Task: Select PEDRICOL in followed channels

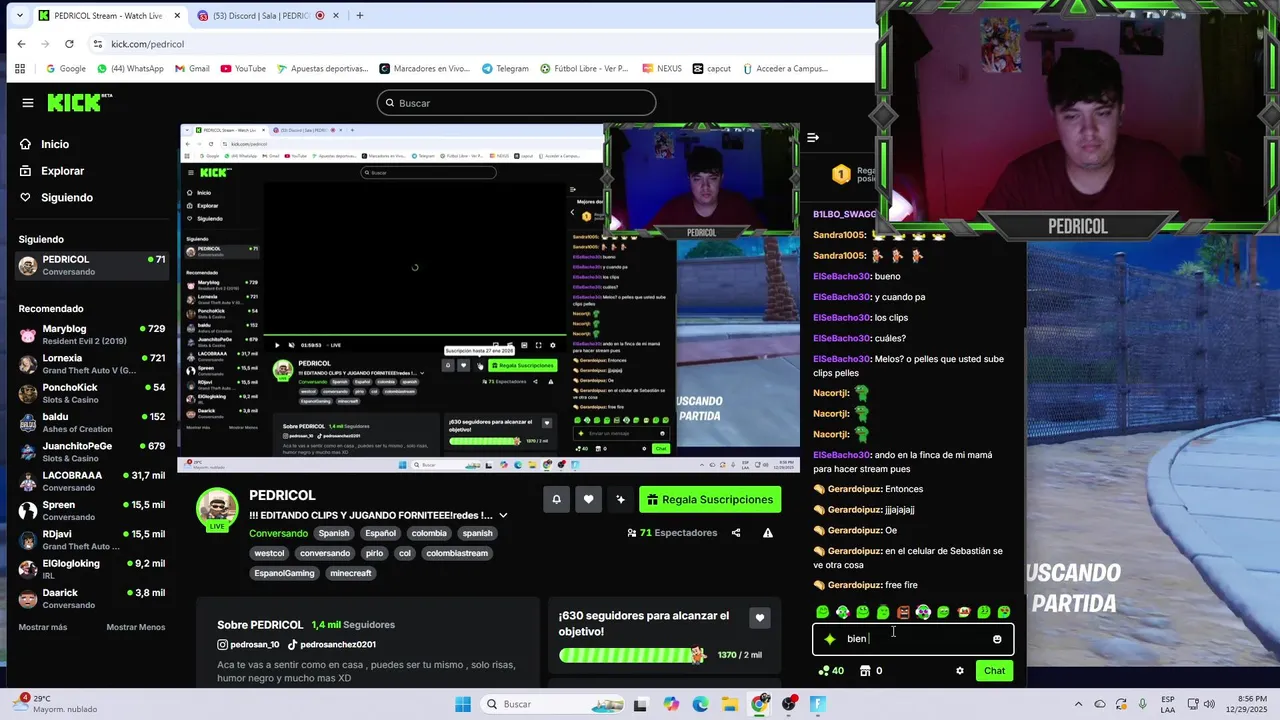Action: [x=92, y=265]
